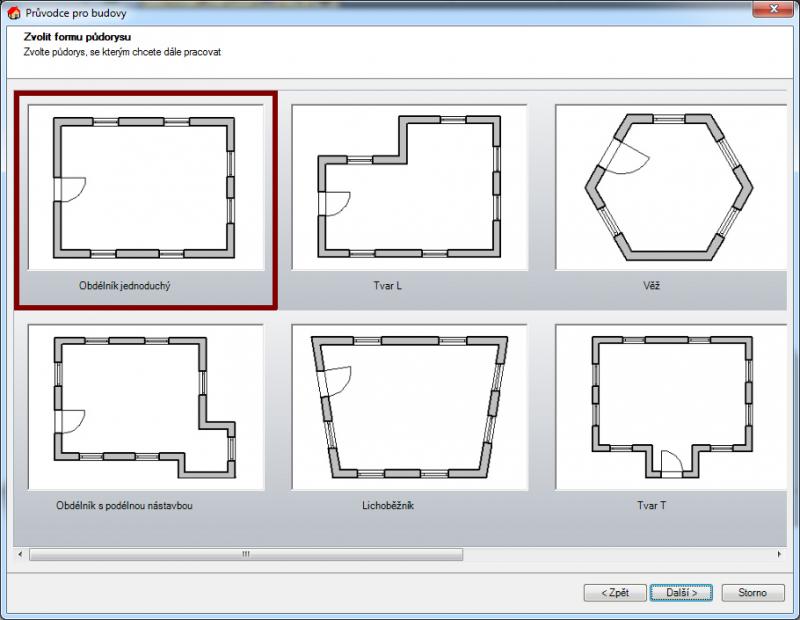Close the Průvodce pro budovy window
This screenshot has width=800, height=620.
pos(776,11)
